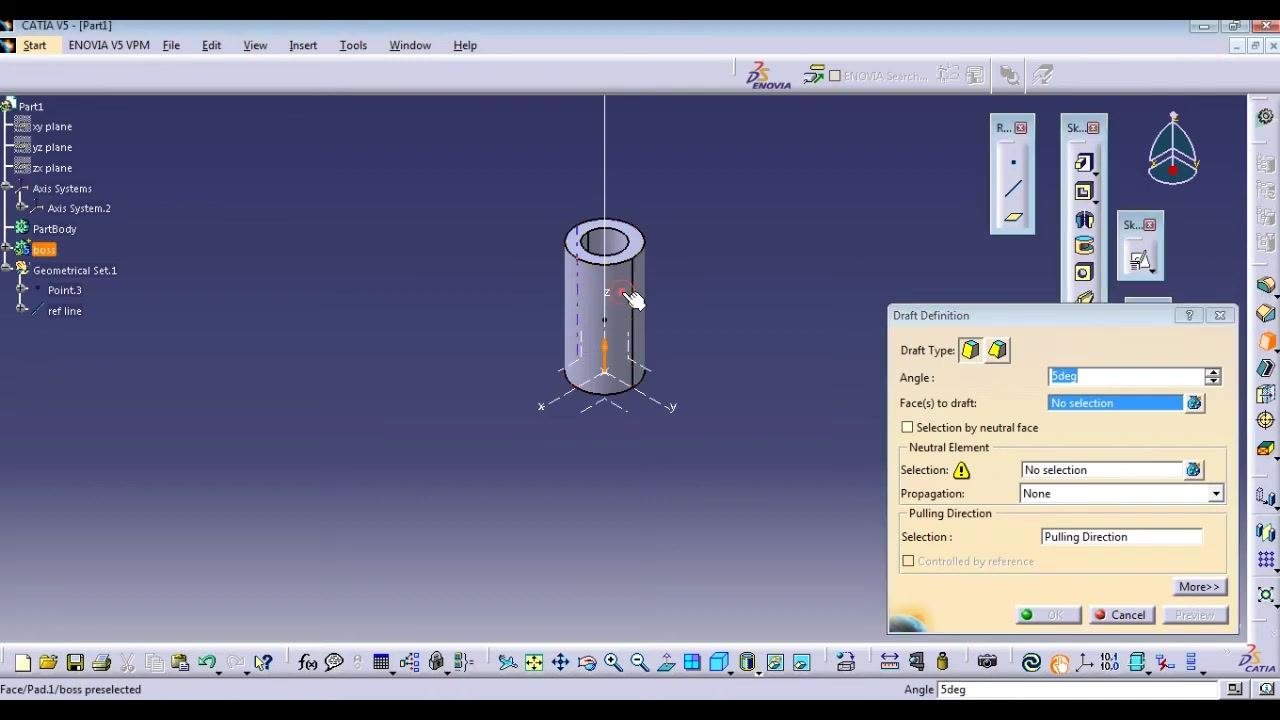1280x720 pixels.
Task: Open the Insert menu
Action: click(303, 45)
